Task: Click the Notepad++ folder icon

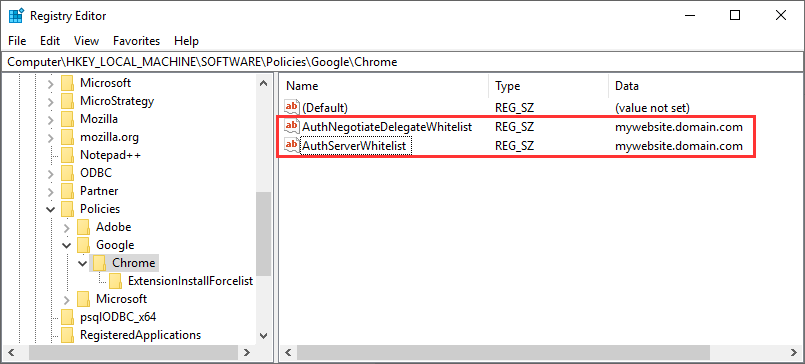Action: 68,155
